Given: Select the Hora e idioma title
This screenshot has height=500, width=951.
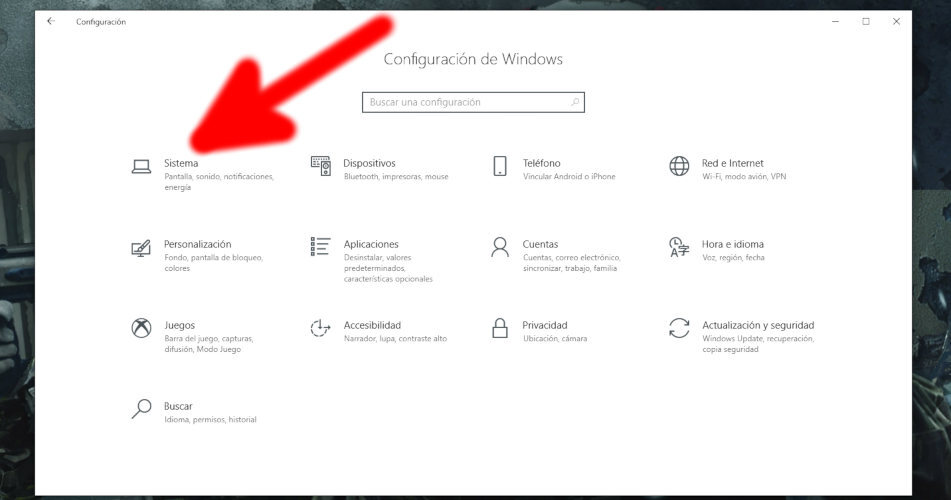Looking at the screenshot, I should coord(733,244).
